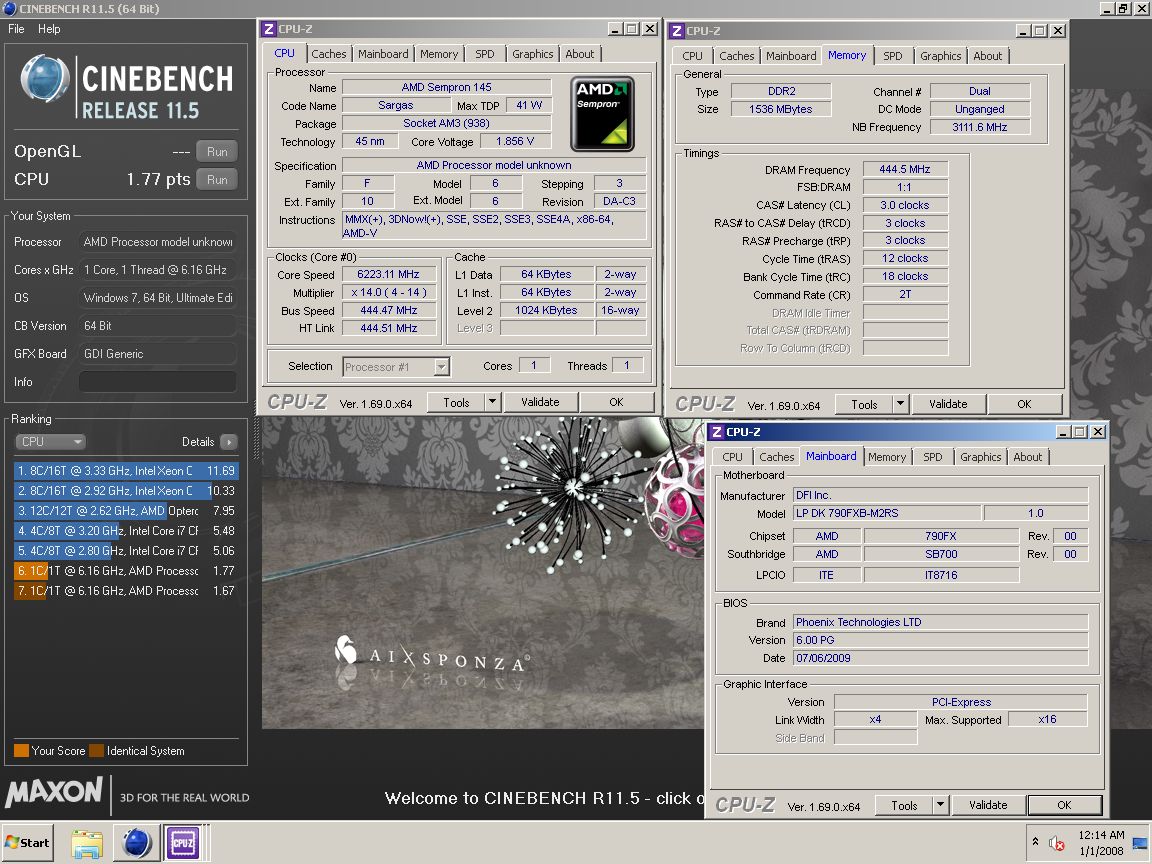Click Validate in the CPU-Z CPU window
Image resolution: width=1152 pixels, height=864 pixels.
click(540, 402)
